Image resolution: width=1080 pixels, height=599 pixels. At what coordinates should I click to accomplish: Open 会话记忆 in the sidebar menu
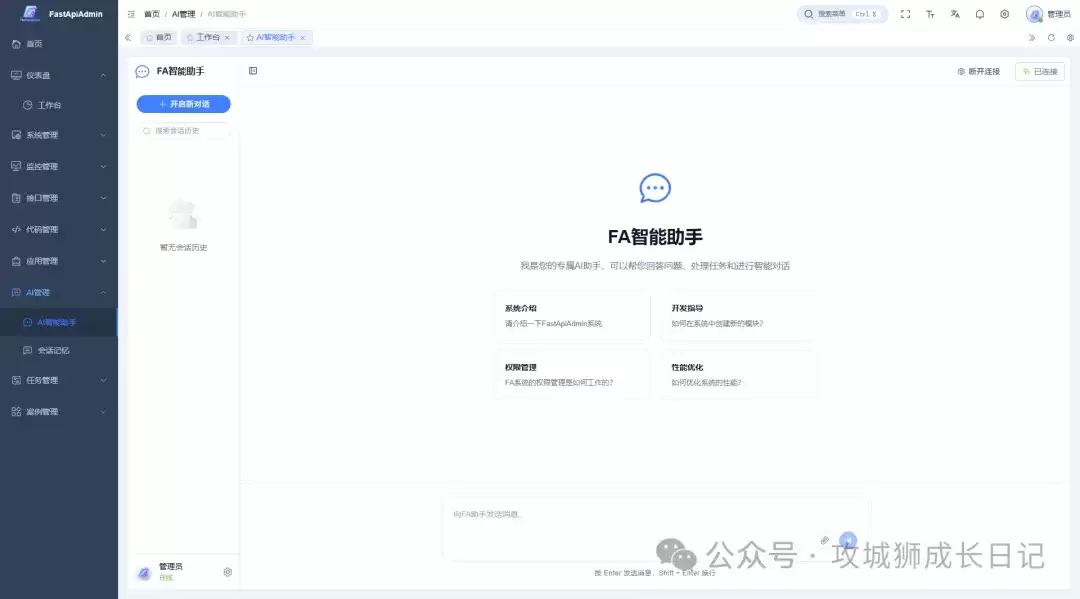(54, 351)
